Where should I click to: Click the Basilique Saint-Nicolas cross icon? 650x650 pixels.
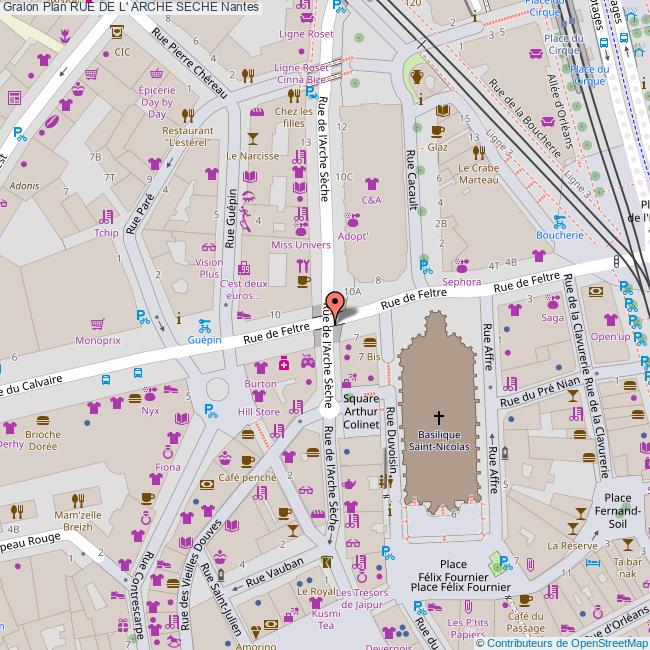click(x=438, y=416)
